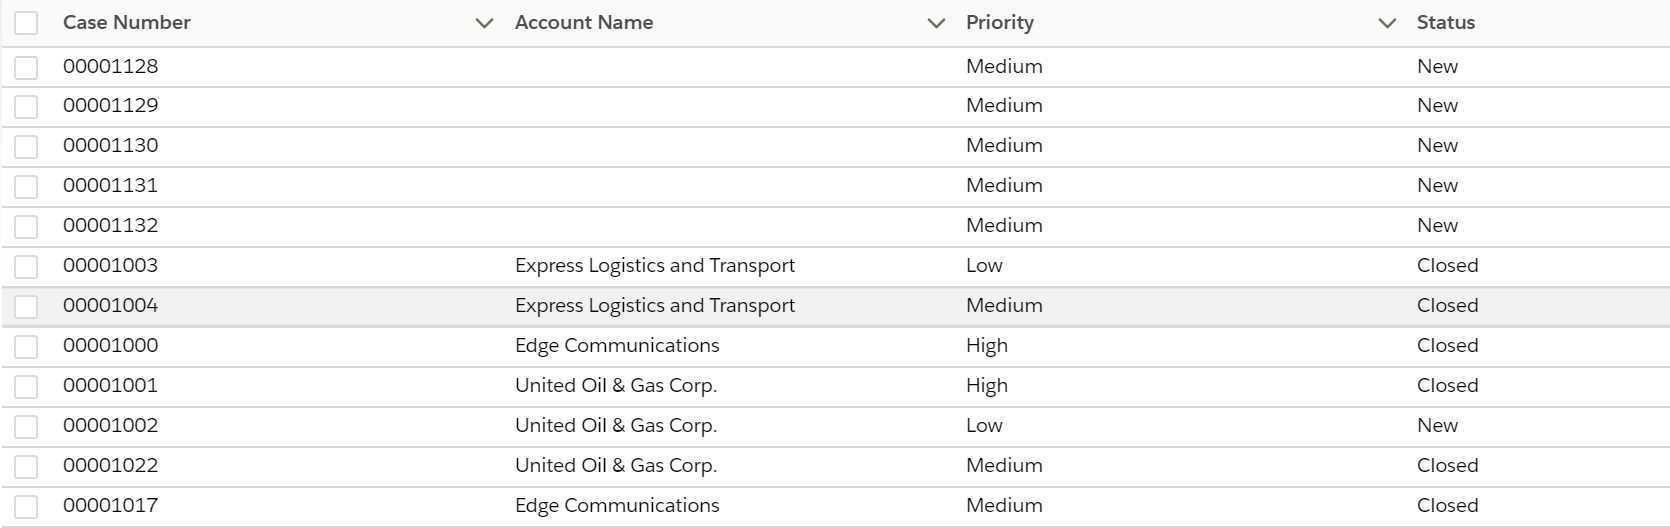Click the Priority column header
Viewport: 1670px width, 528px height.
coord(1000,22)
